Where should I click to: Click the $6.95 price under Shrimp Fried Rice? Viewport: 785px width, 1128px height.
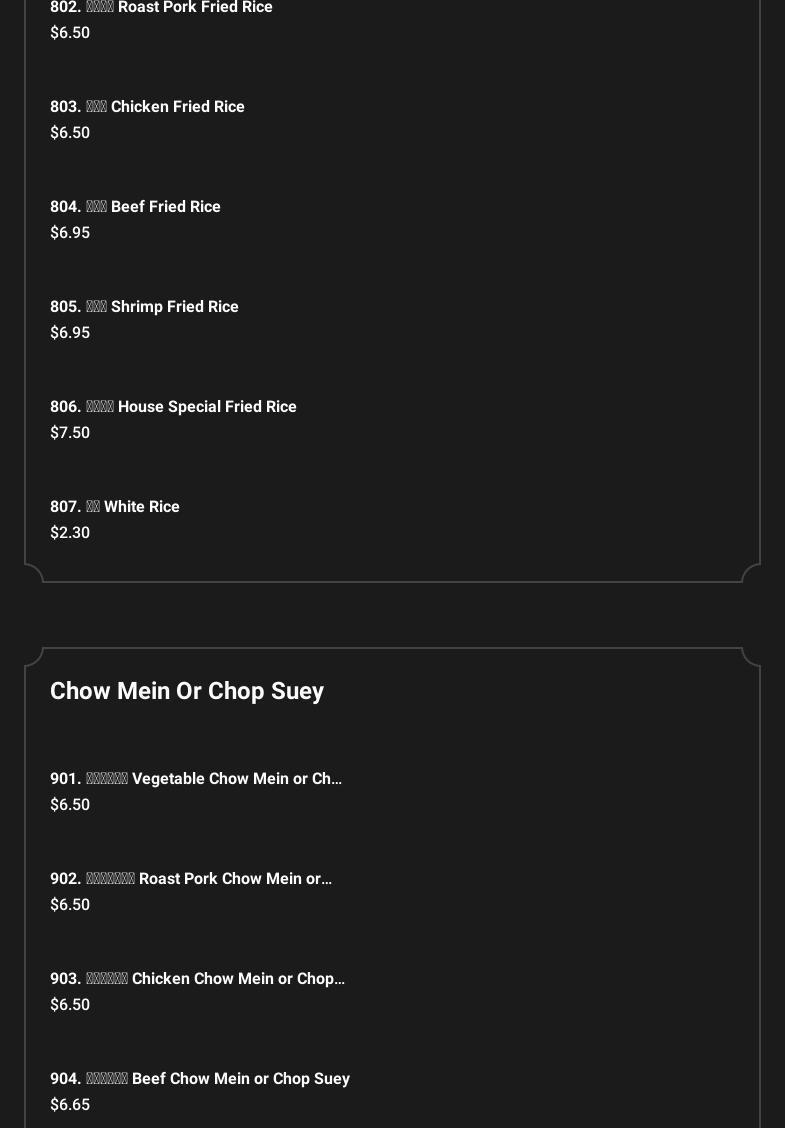70,333
